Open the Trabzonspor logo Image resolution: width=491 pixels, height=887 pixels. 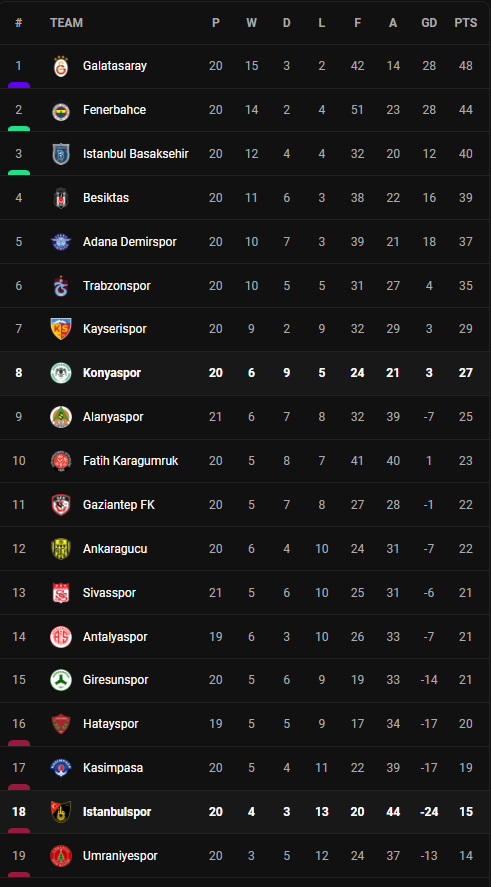pos(61,286)
